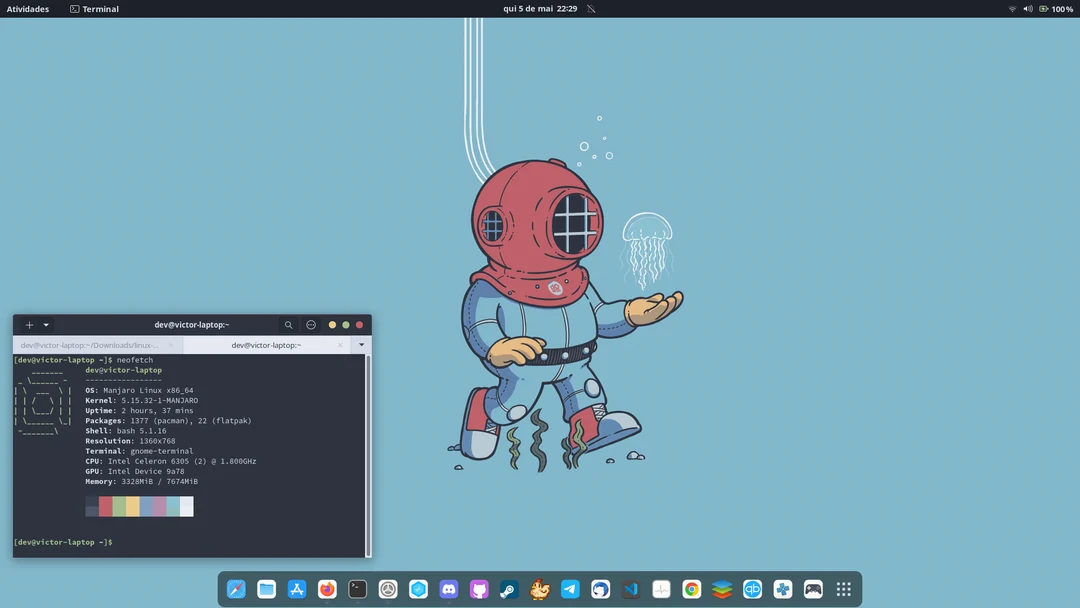Click the new tab plus button

pos(29,325)
